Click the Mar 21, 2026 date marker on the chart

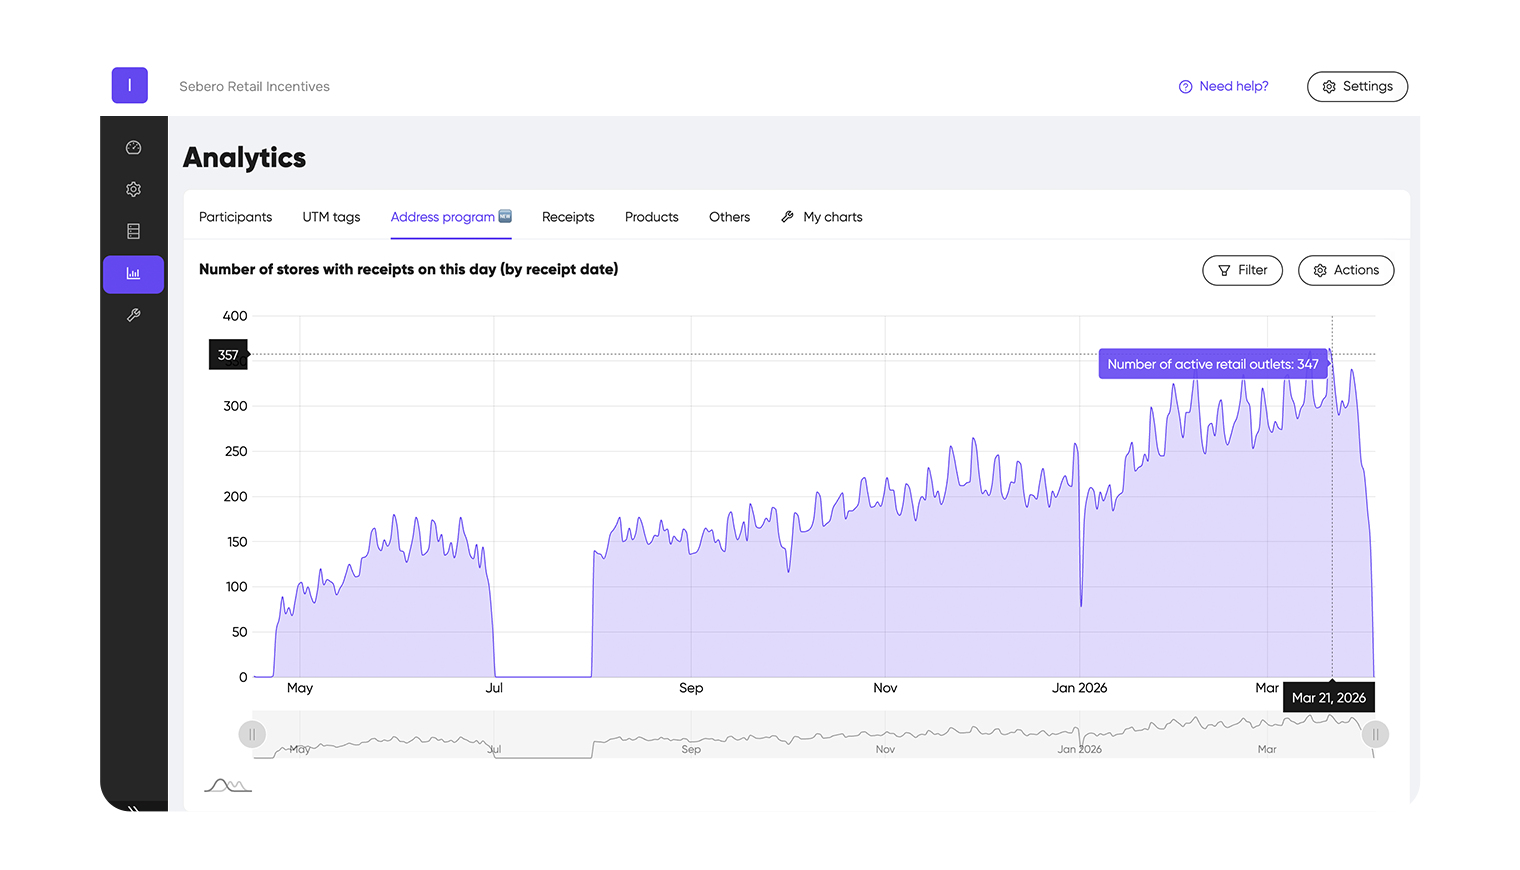(1329, 697)
